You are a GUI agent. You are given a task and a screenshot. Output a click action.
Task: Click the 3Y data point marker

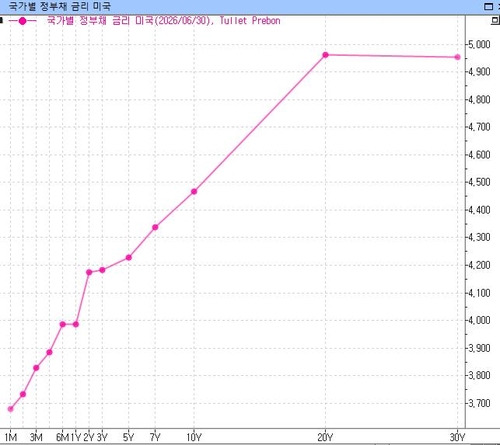tap(102, 270)
